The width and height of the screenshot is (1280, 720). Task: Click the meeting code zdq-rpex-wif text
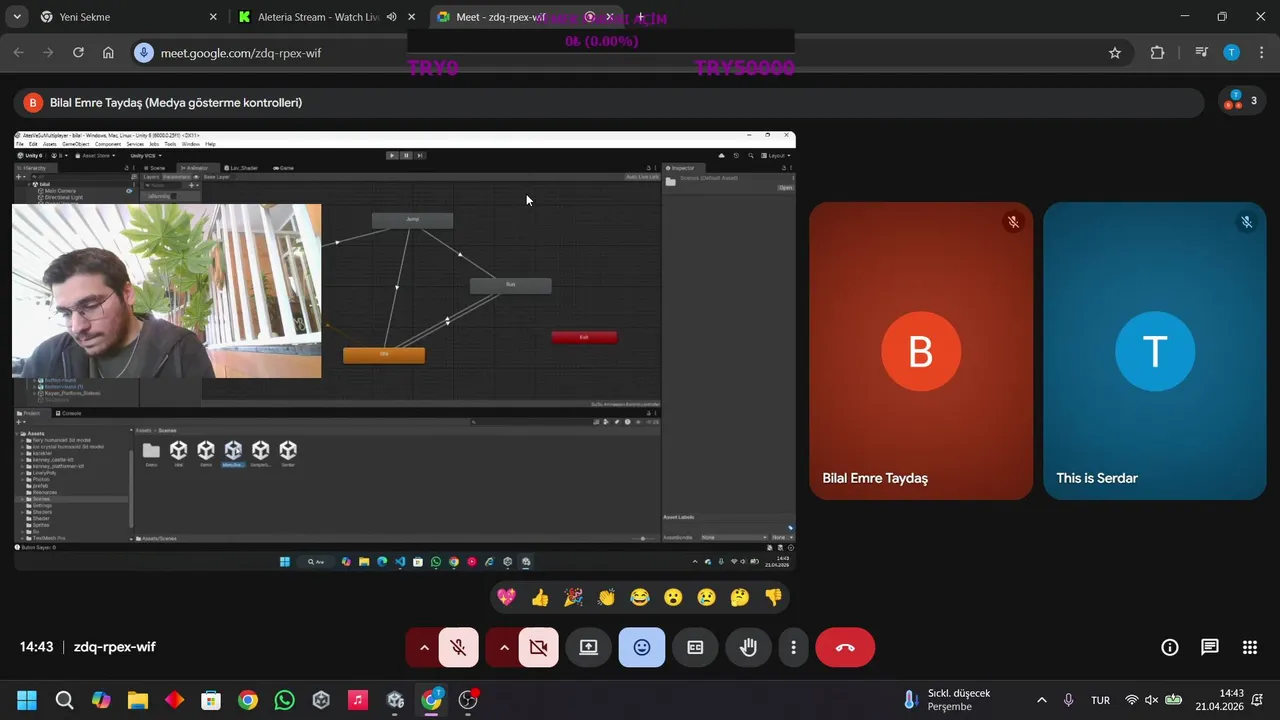[x=114, y=647]
